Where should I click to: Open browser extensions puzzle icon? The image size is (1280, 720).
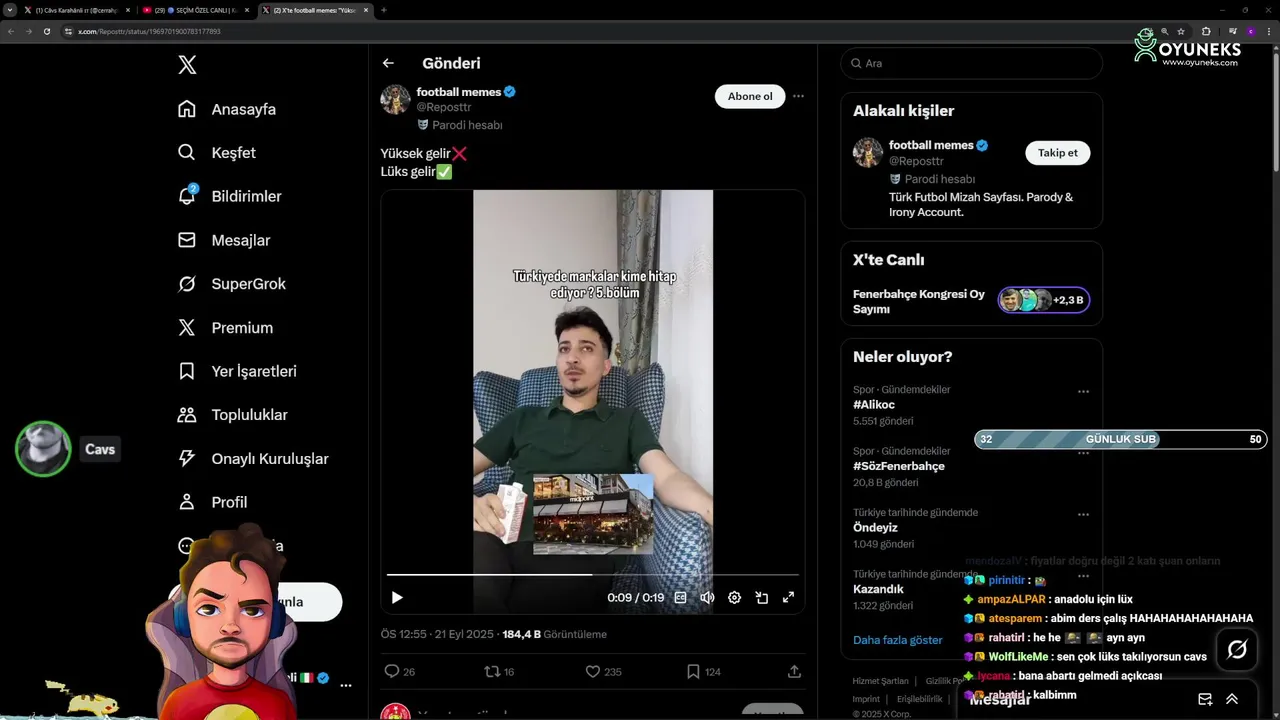tap(1206, 31)
